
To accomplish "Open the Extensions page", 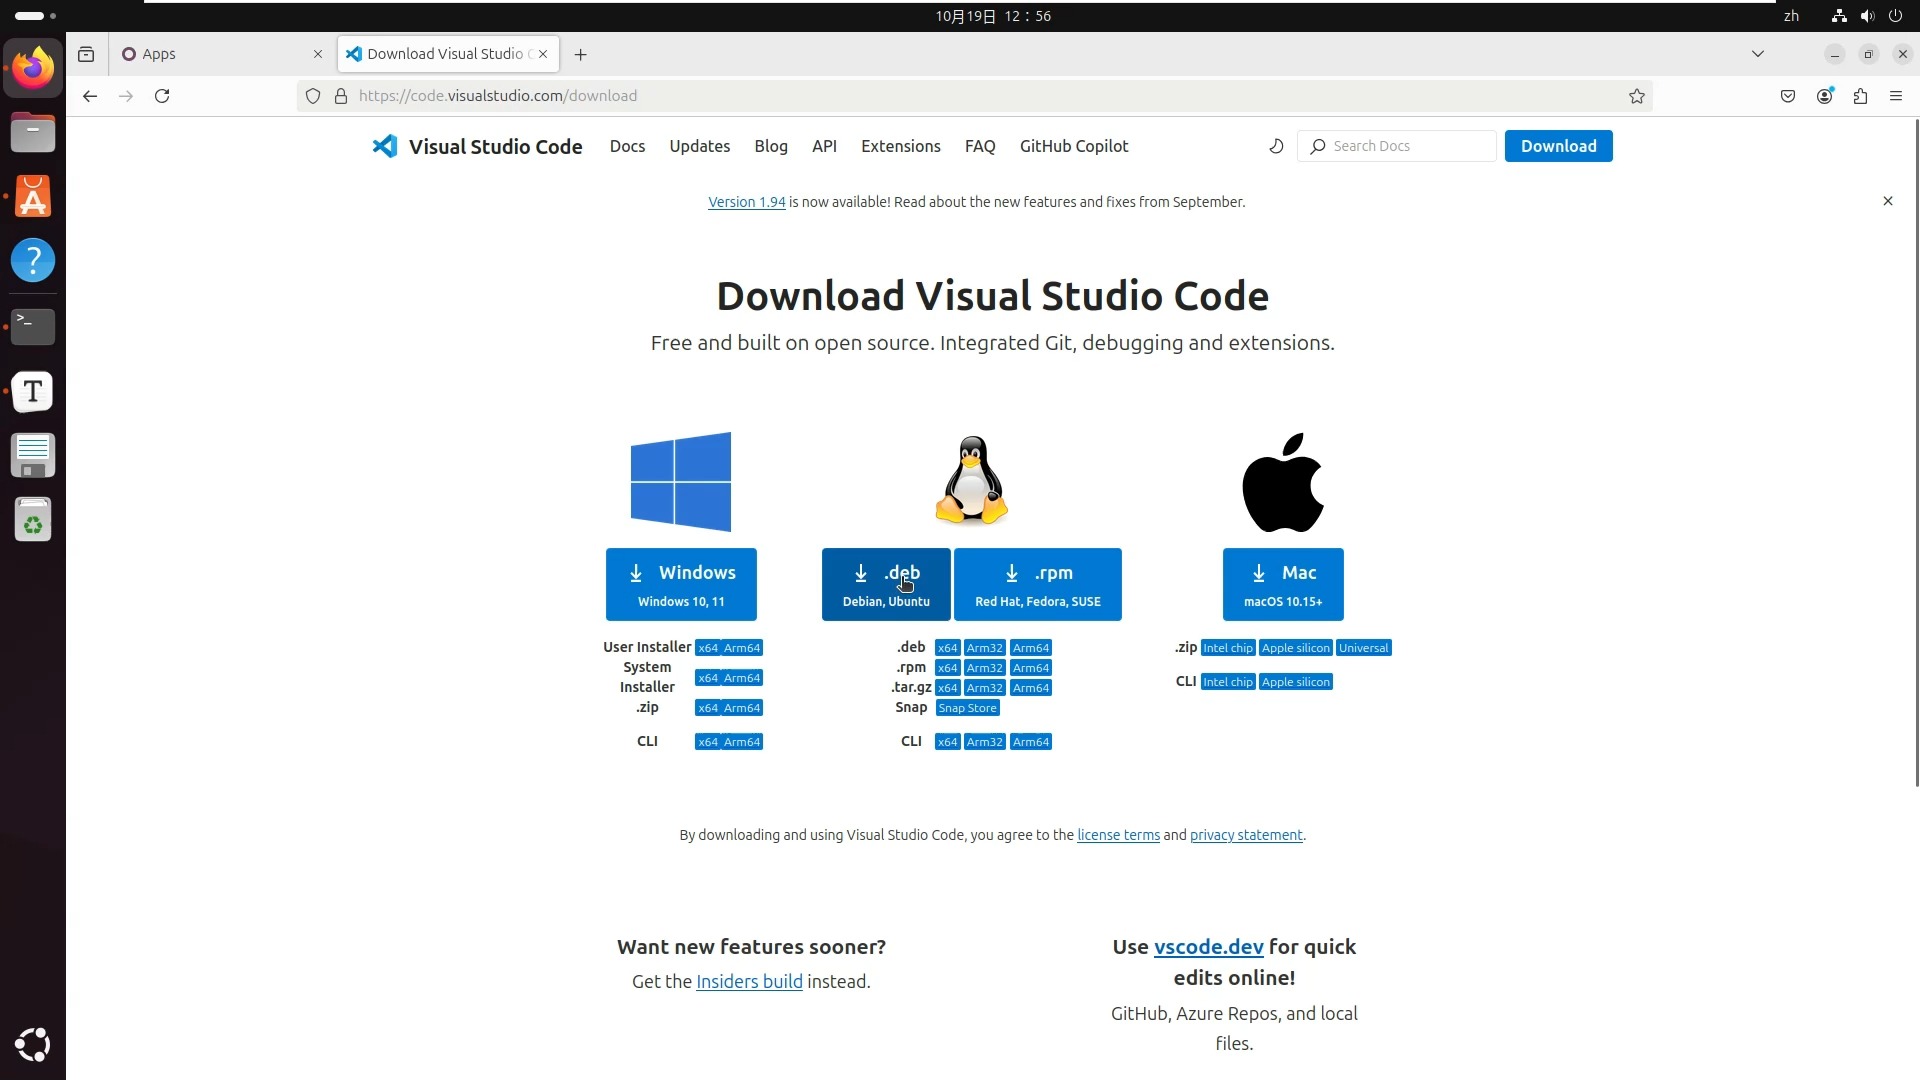I will click(x=900, y=146).
